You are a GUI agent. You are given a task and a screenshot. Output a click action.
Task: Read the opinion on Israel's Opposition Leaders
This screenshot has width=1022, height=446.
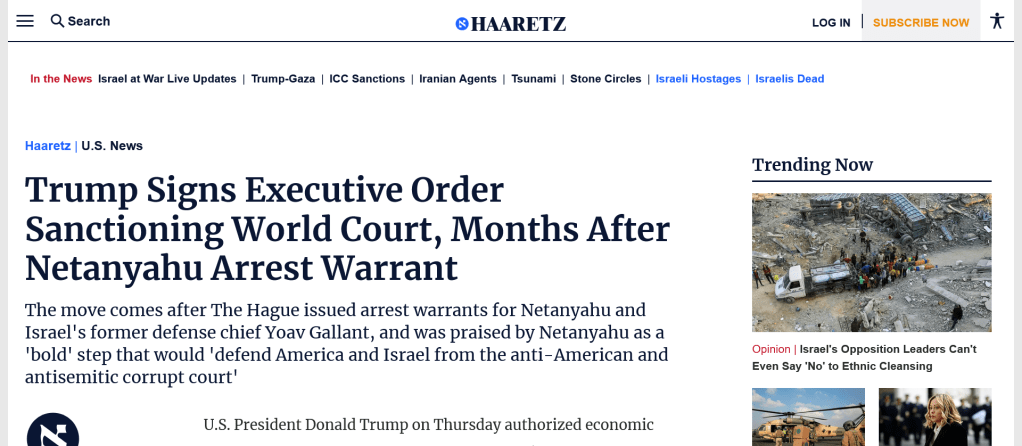tap(864, 357)
